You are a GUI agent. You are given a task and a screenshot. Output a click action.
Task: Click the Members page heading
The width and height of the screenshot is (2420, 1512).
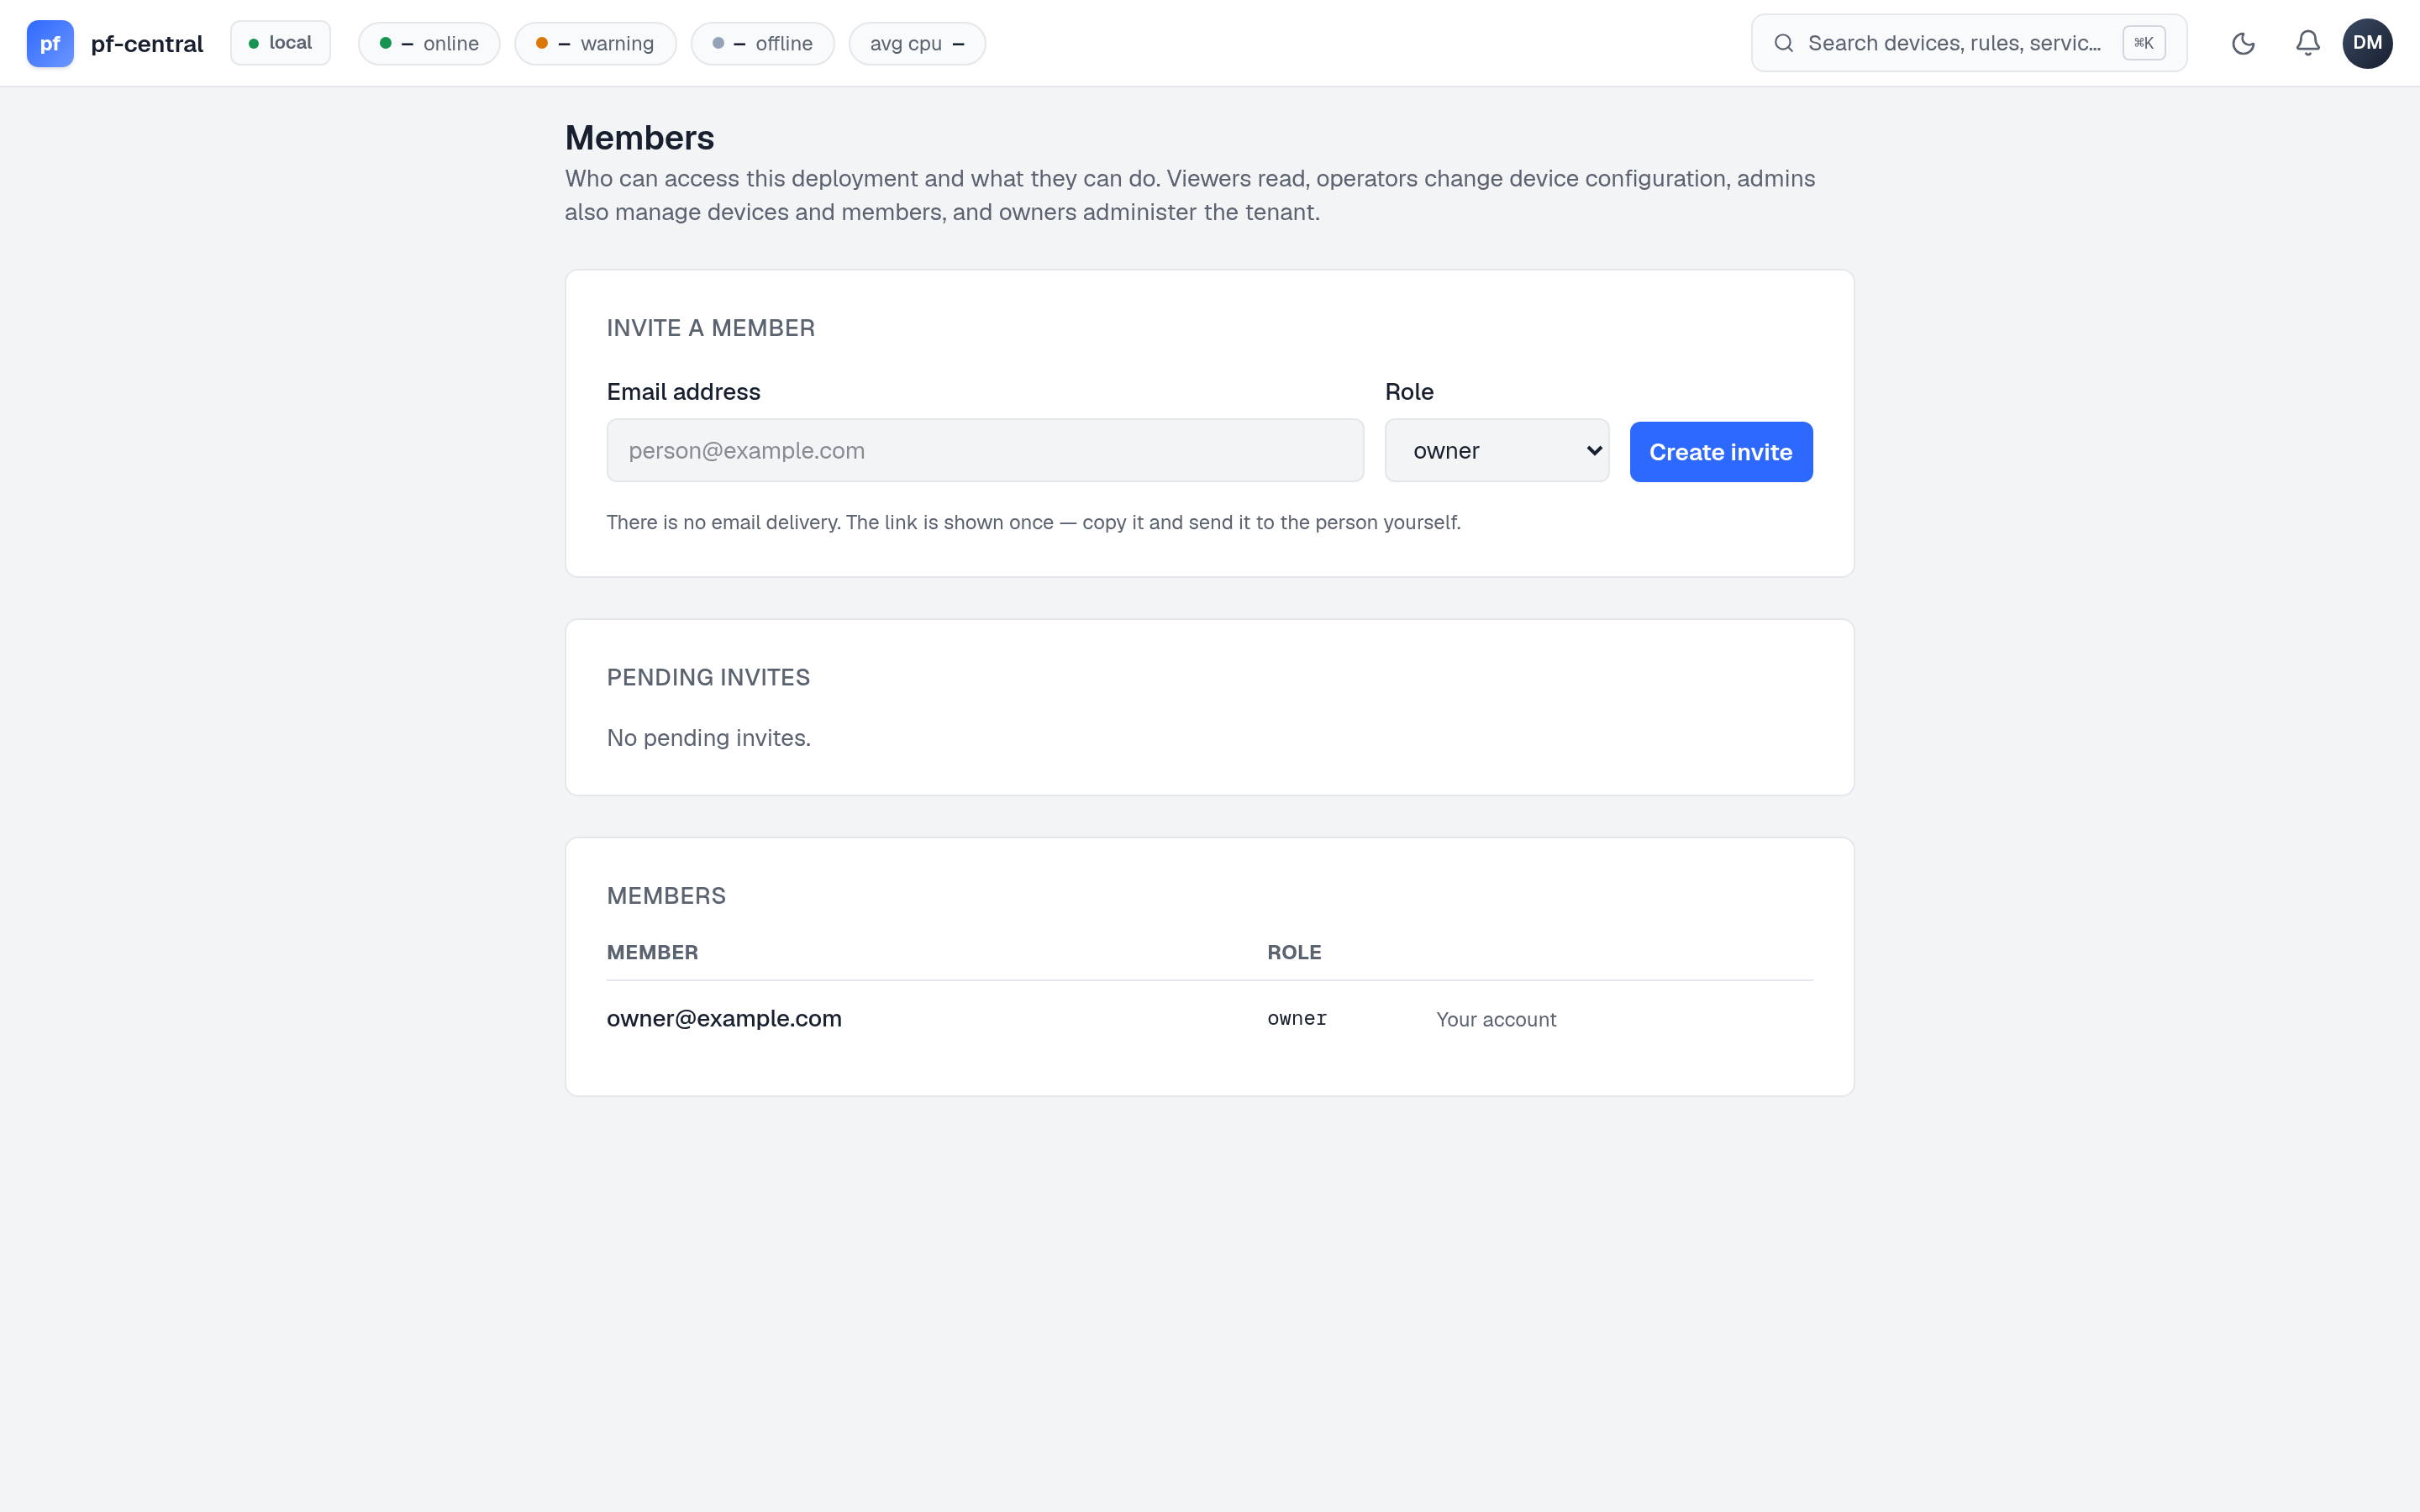(x=639, y=138)
